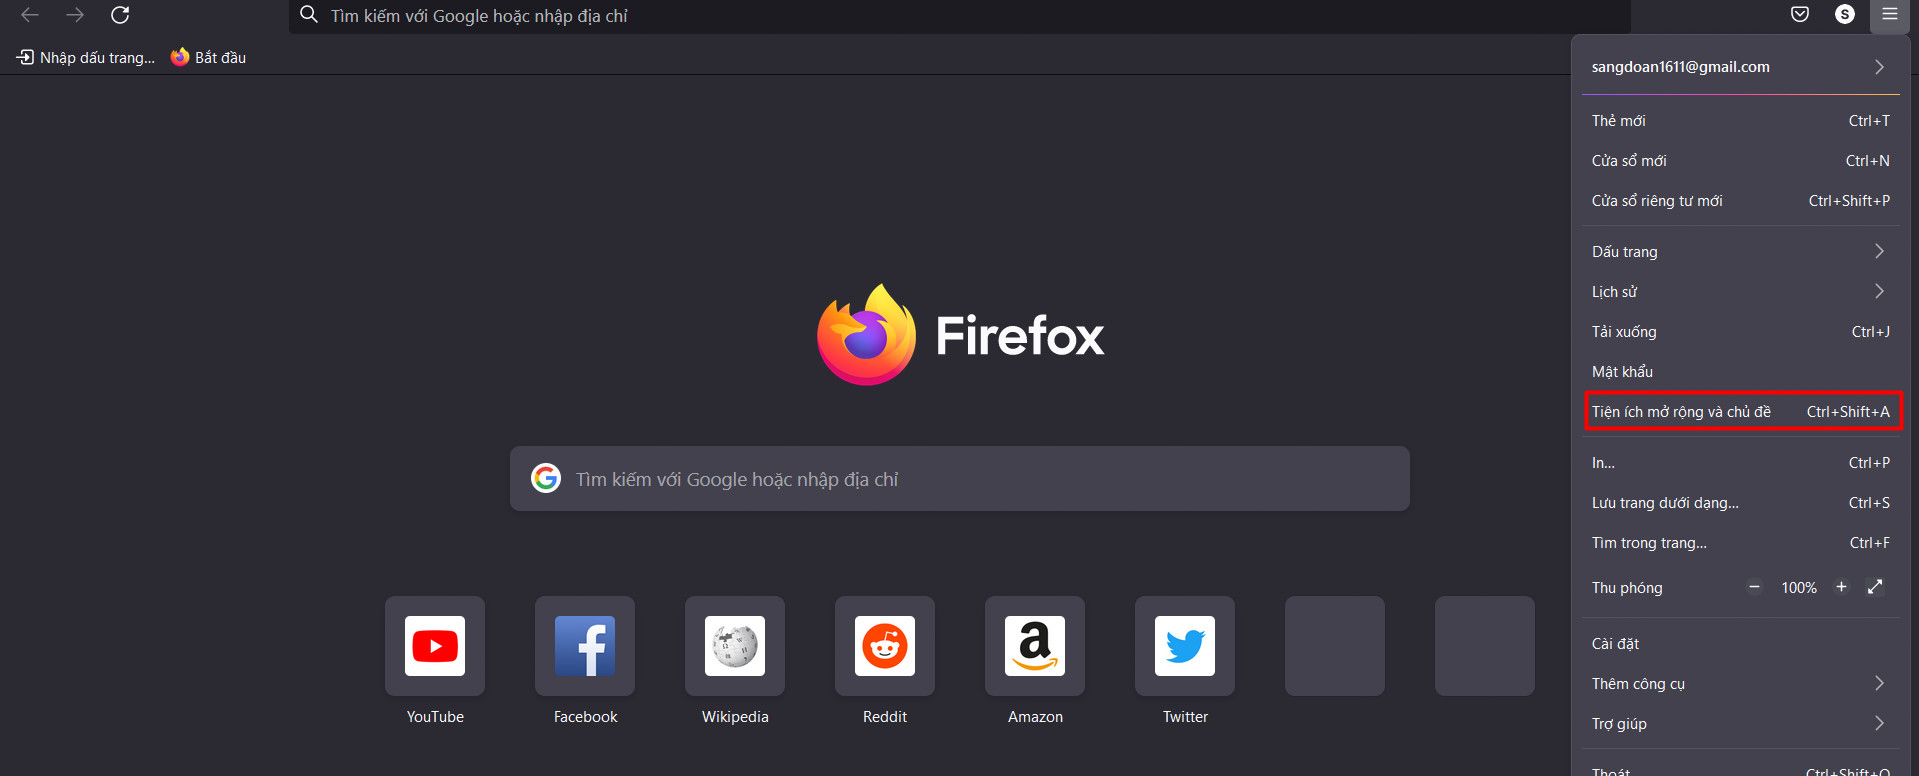
Task: Click the back navigation arrow
Action: click(x=30, y=15)
